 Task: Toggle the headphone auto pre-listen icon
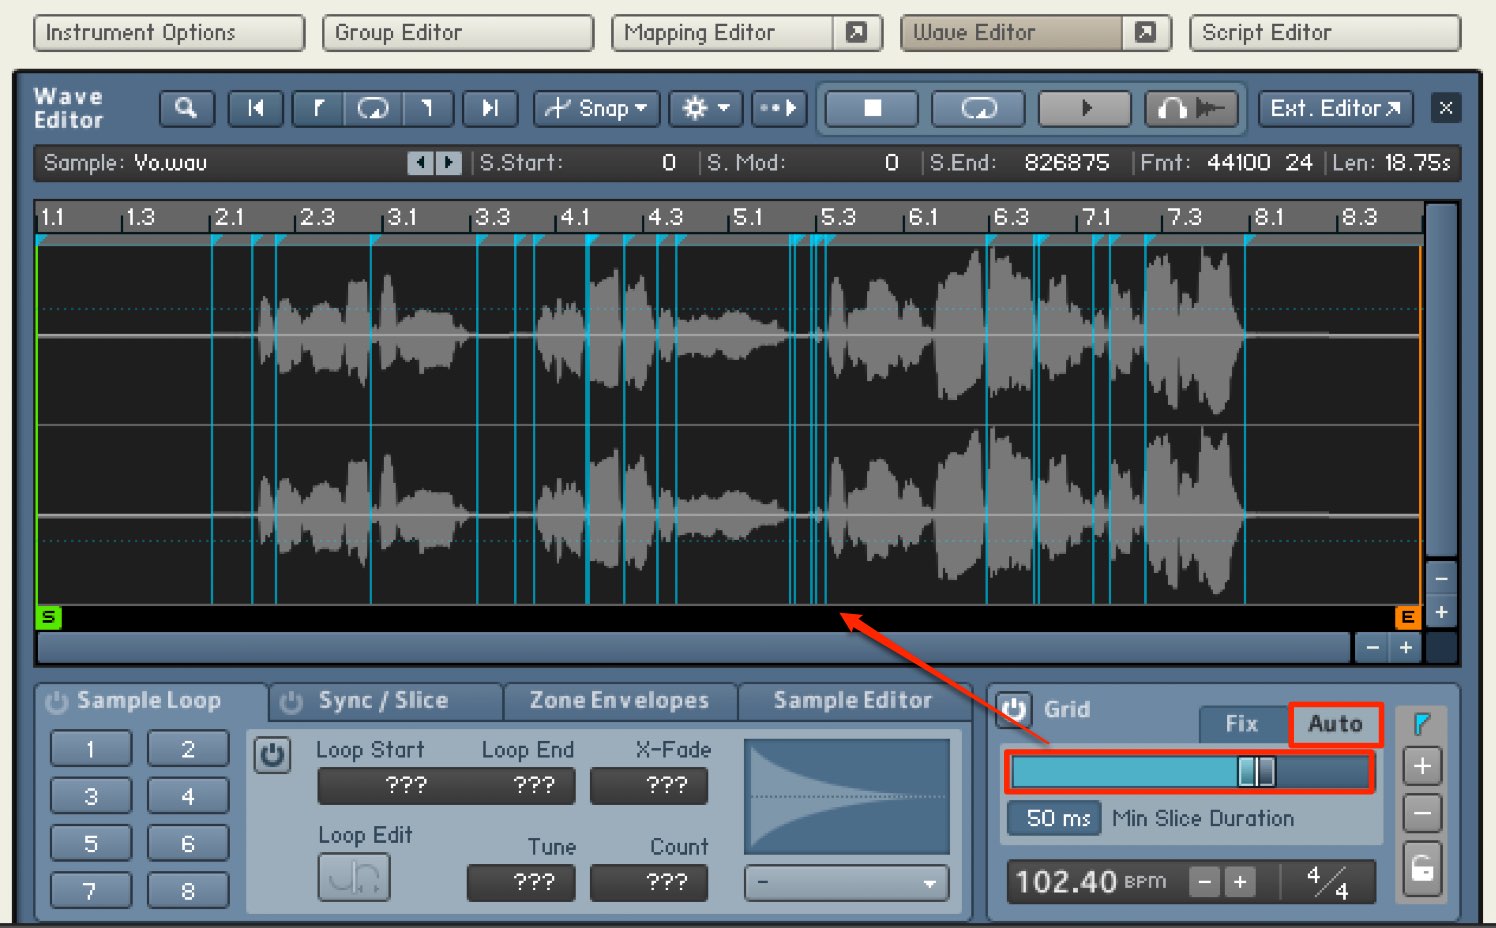1191,108
